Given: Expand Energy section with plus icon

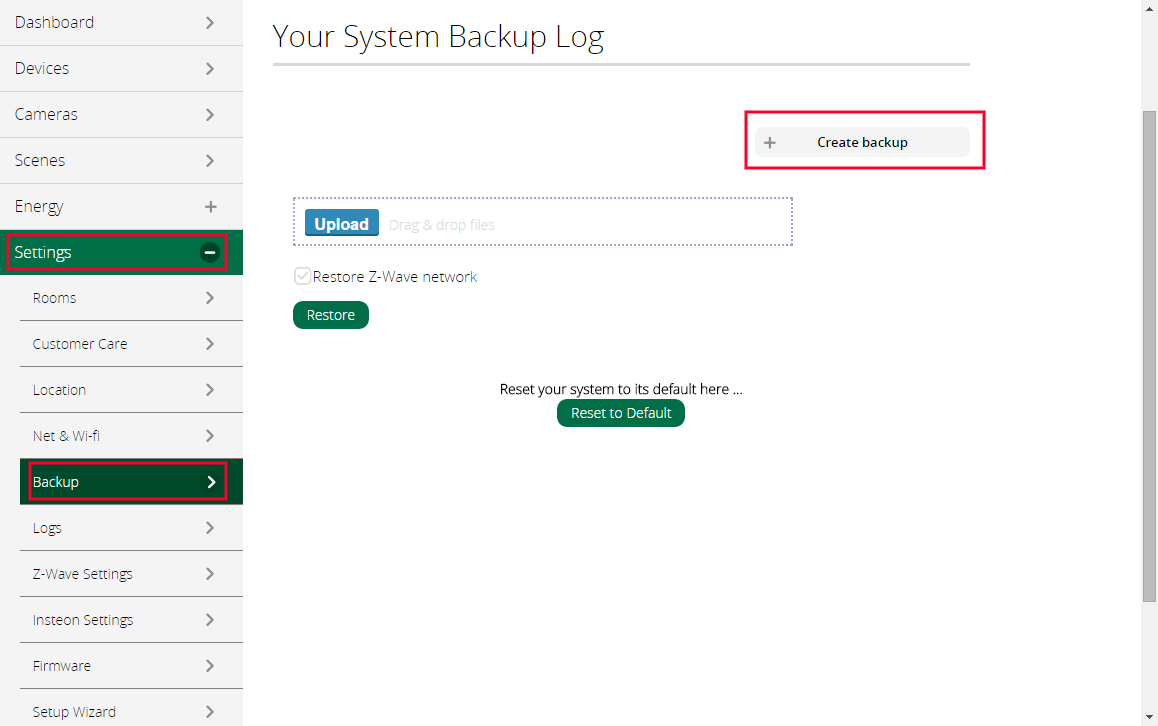Looking at the screenshot, I should [210, 207].
